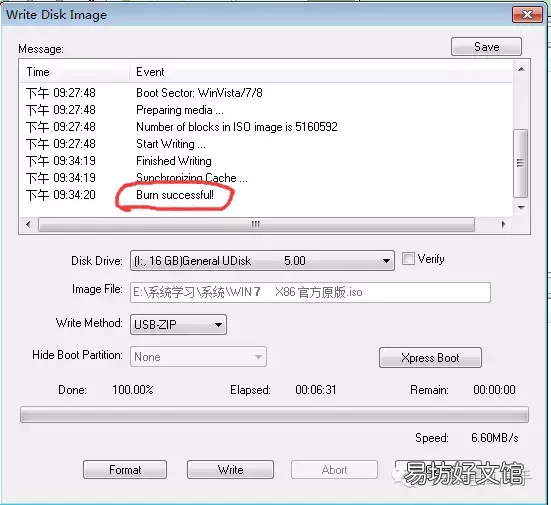The width and height of the screenshot is (551, 505).
Task: Click the vertical scrollbar thumb in message list
Action: [x=520, y=163]
